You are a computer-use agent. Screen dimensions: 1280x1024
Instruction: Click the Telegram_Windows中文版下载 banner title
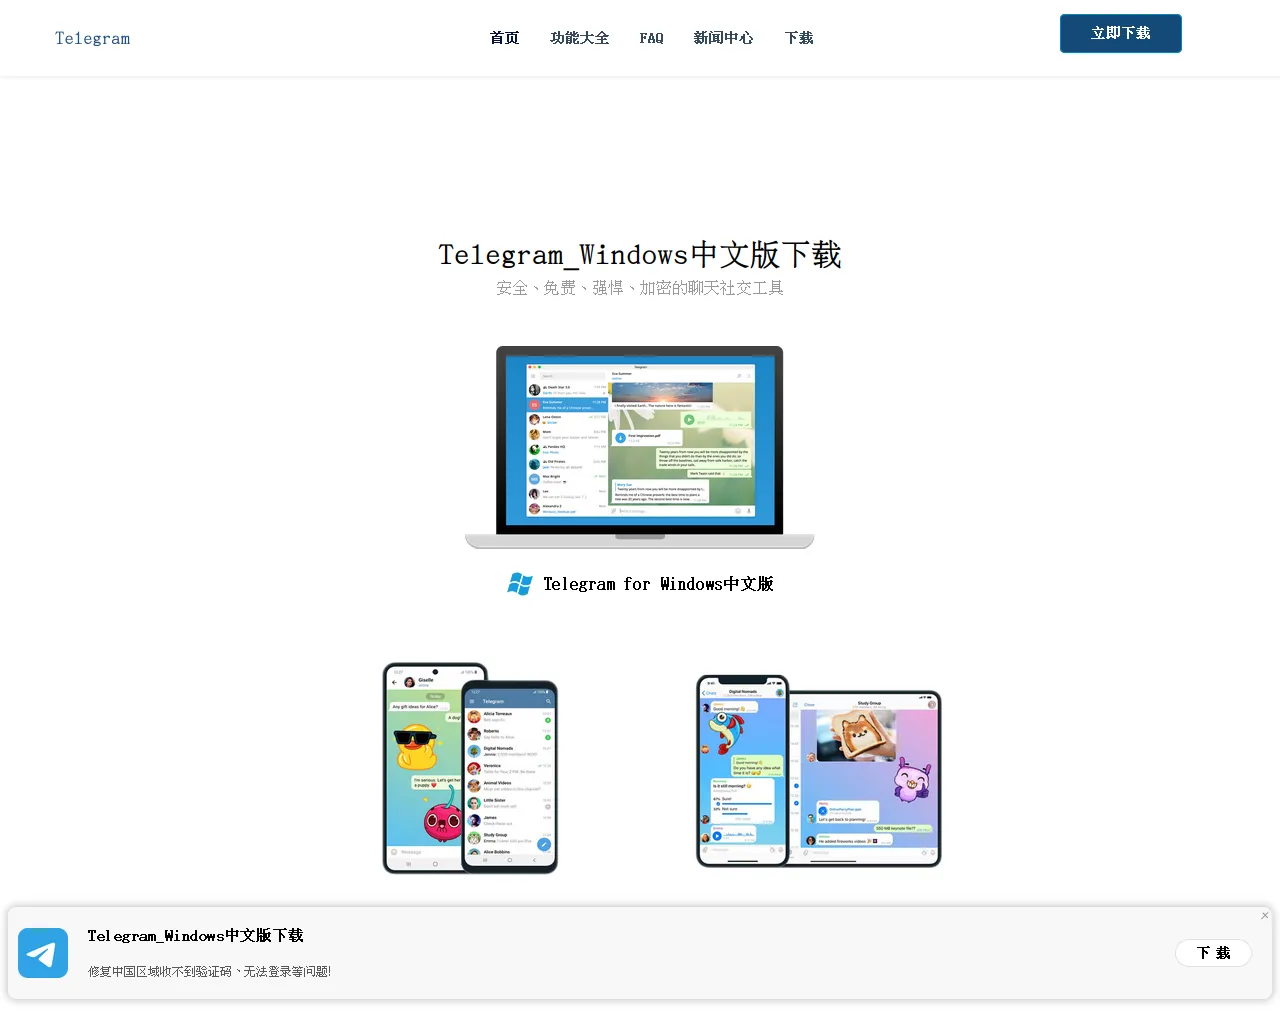point(195,936)
